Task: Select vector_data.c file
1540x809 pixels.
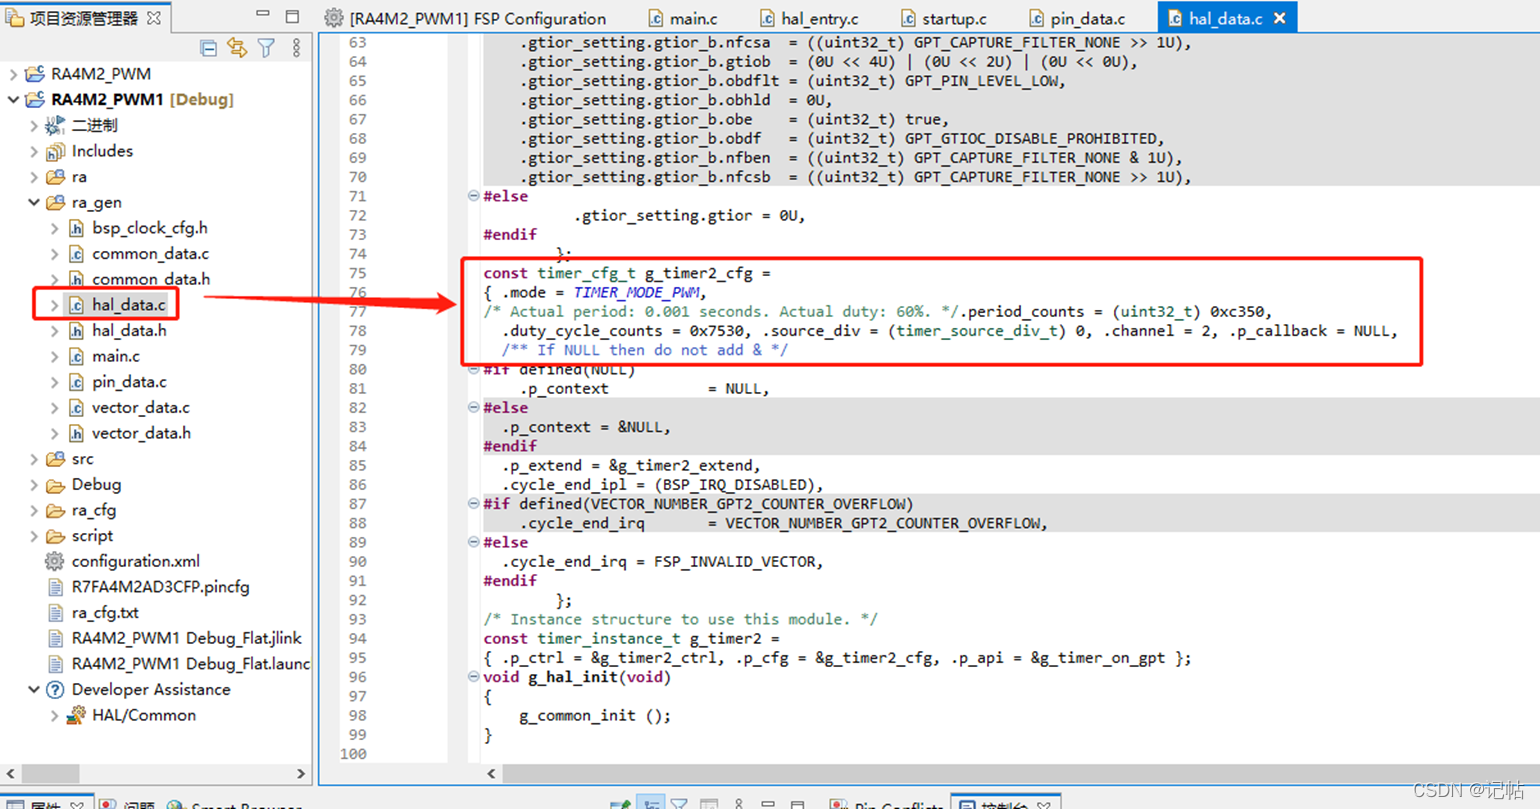Action: point(141,408)
